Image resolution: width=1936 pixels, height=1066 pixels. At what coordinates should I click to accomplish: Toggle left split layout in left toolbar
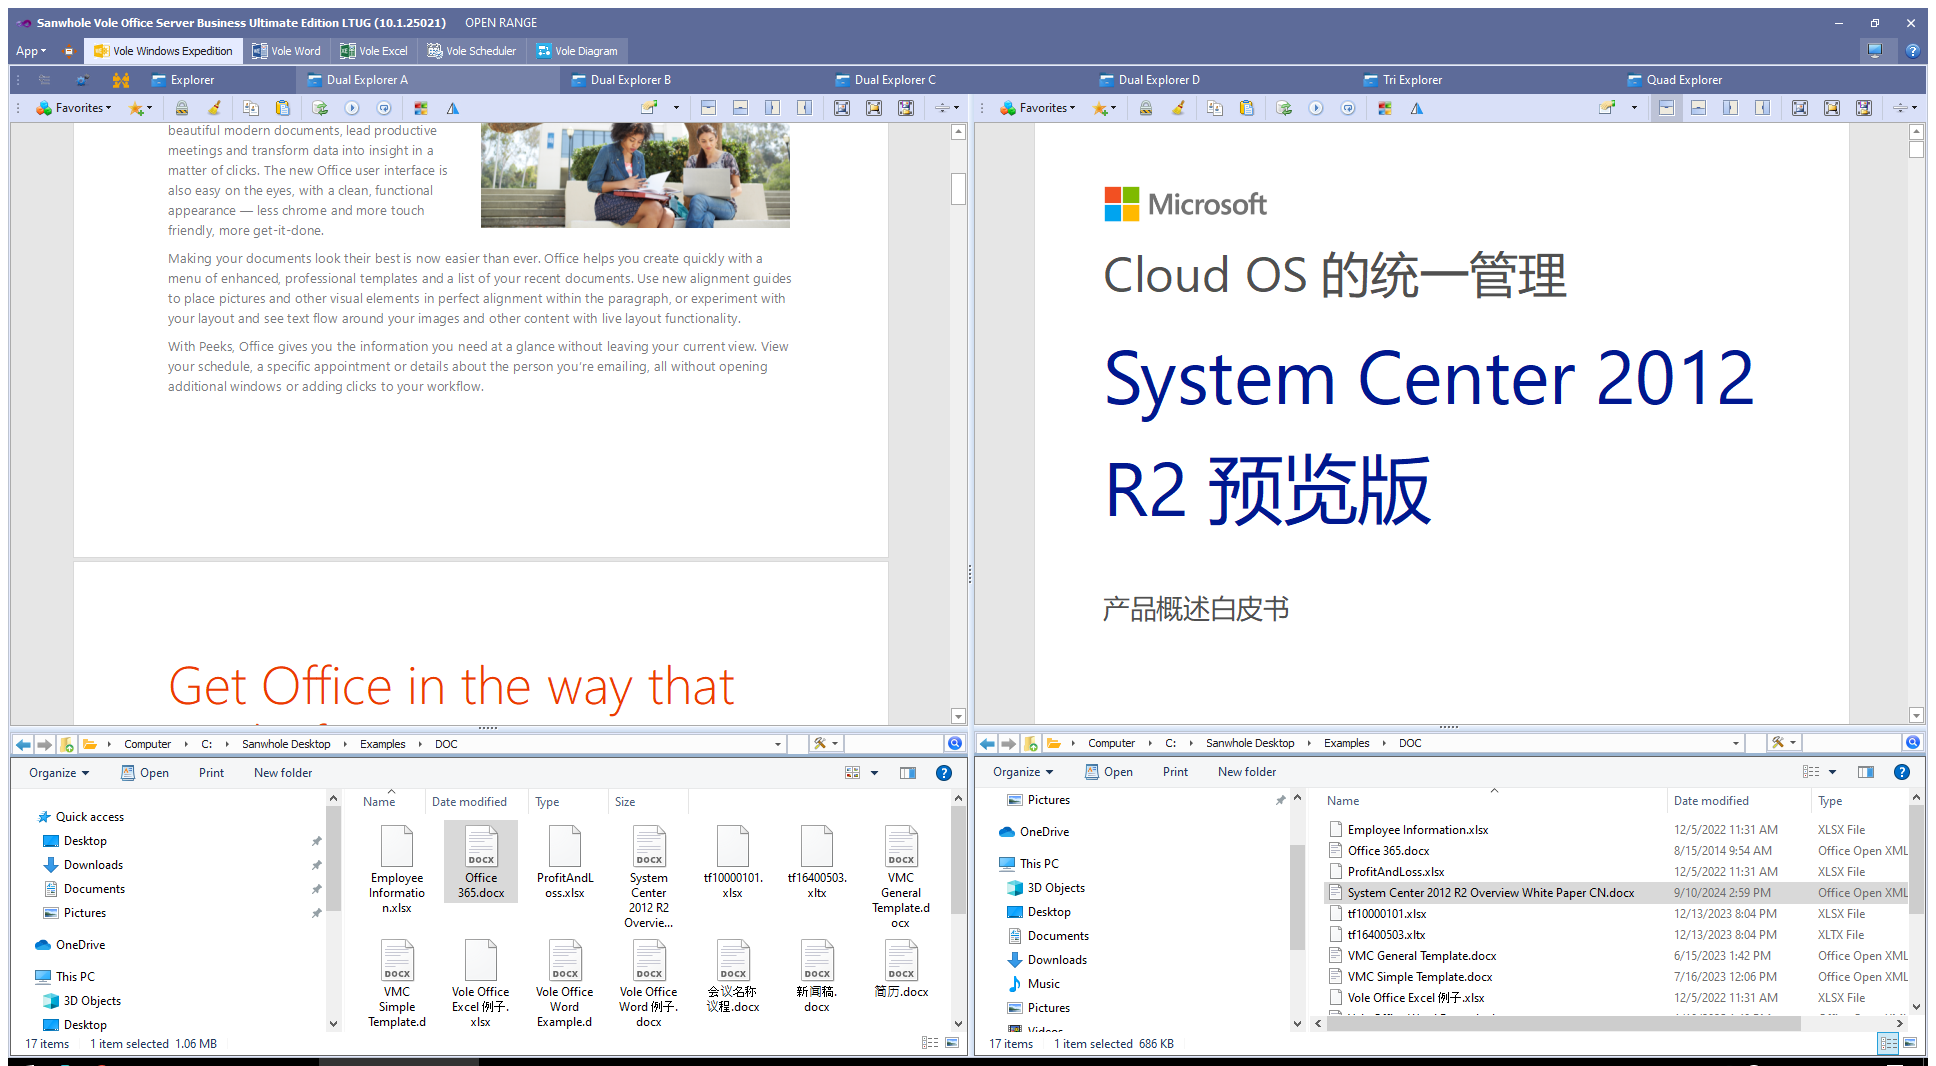[772, 108]
